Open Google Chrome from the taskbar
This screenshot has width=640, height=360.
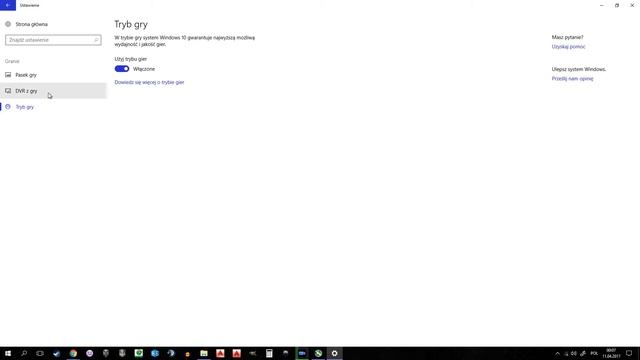(x=73, y=353)
